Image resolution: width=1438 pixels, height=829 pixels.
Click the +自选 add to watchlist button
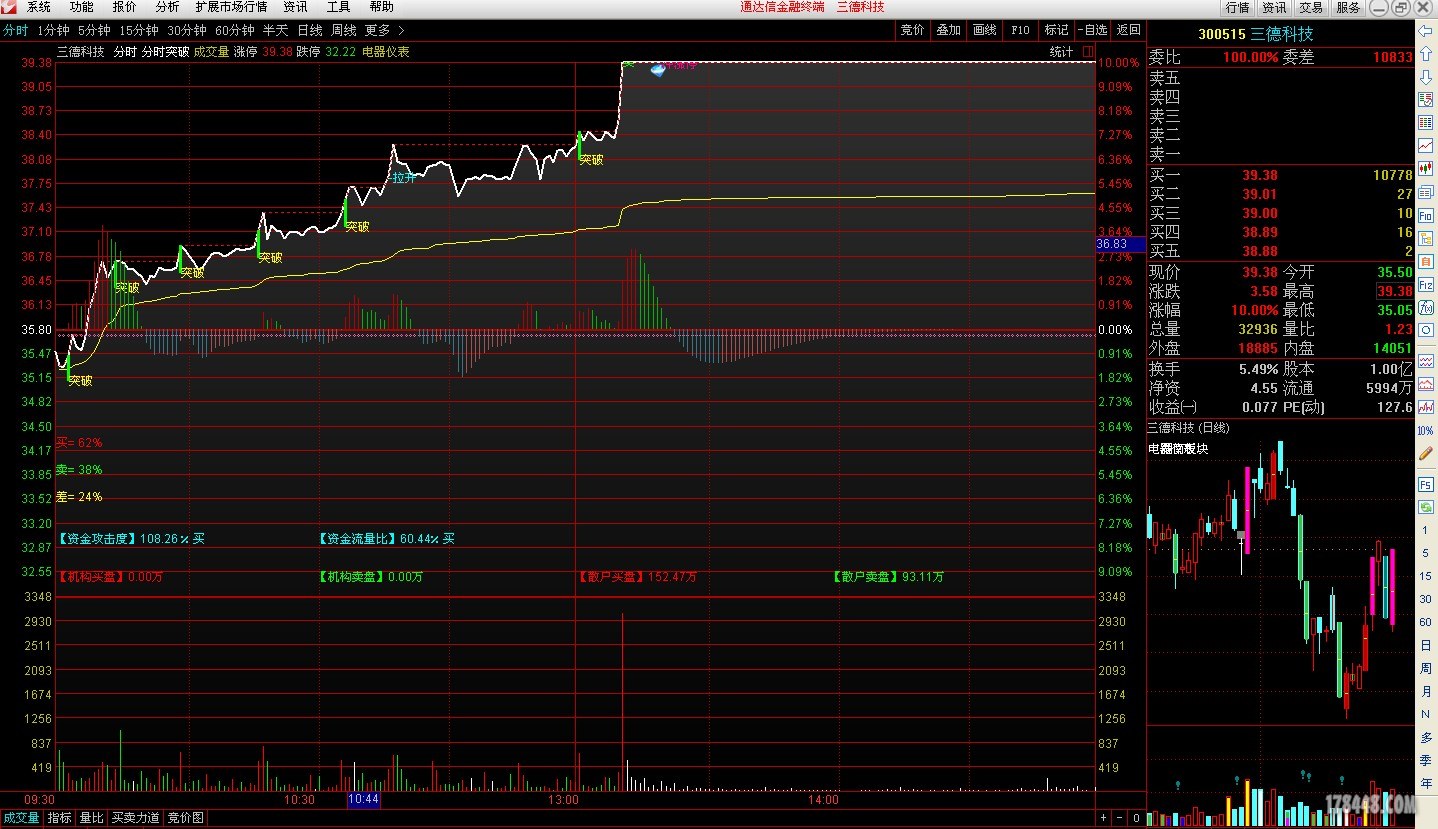[1093, 30]
